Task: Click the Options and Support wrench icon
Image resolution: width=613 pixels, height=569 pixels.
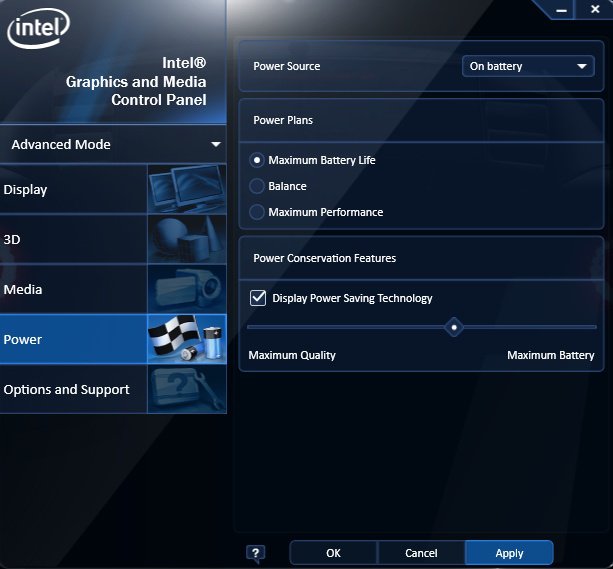Action: [186, 389]
